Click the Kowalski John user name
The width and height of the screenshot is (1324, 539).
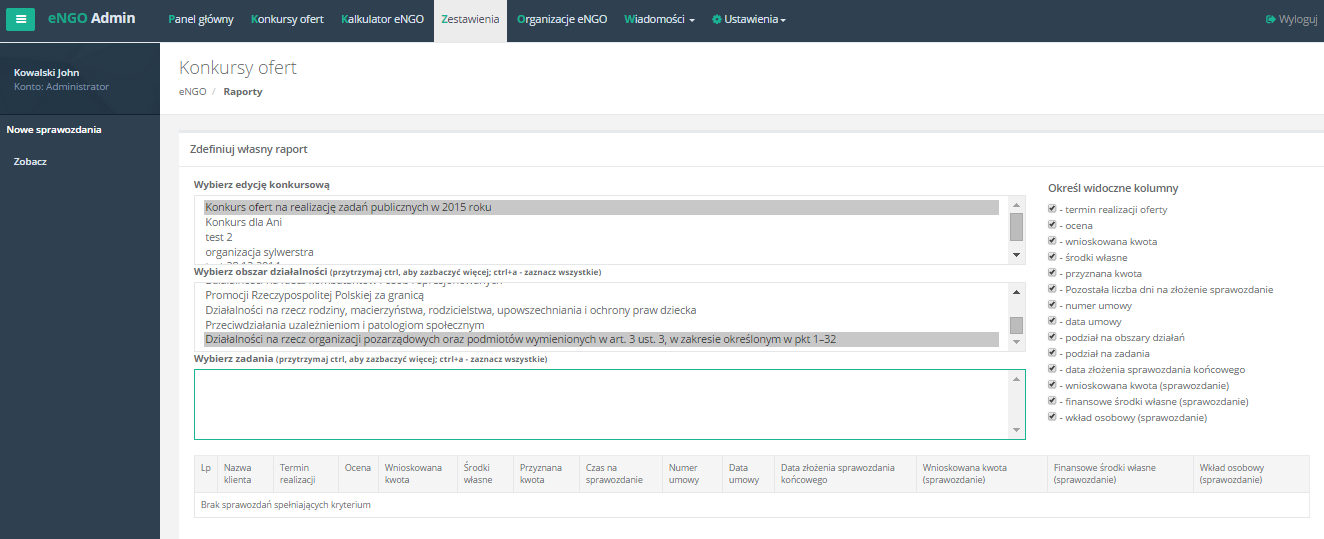point(46,72)
